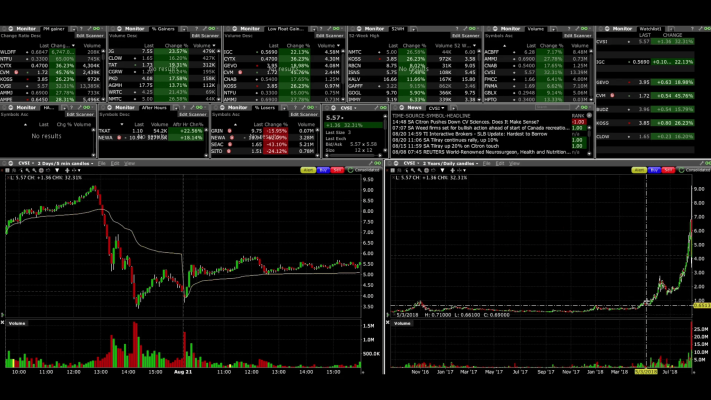Switch to the % Gainers monitor tab
This screenshot has height=400, width=711.
click(161, 29)
